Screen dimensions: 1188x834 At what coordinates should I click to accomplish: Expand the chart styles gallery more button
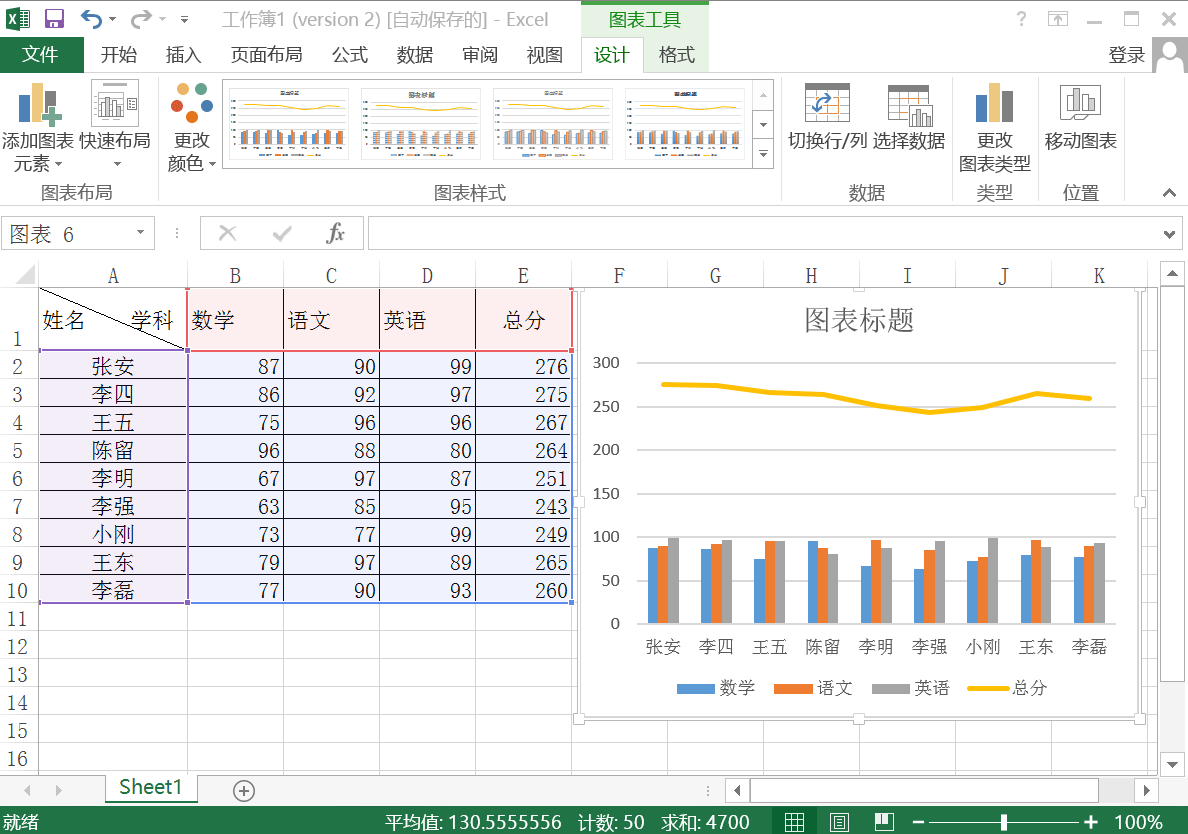coord(764,154)
